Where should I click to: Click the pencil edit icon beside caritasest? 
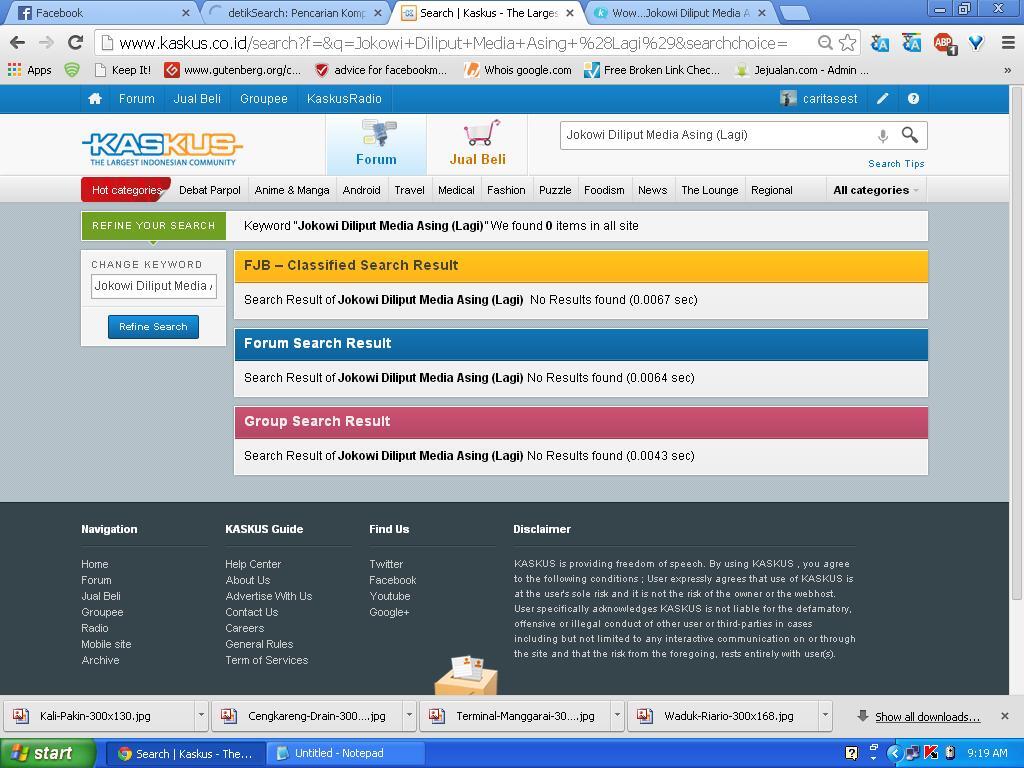[x=882, y=99]
